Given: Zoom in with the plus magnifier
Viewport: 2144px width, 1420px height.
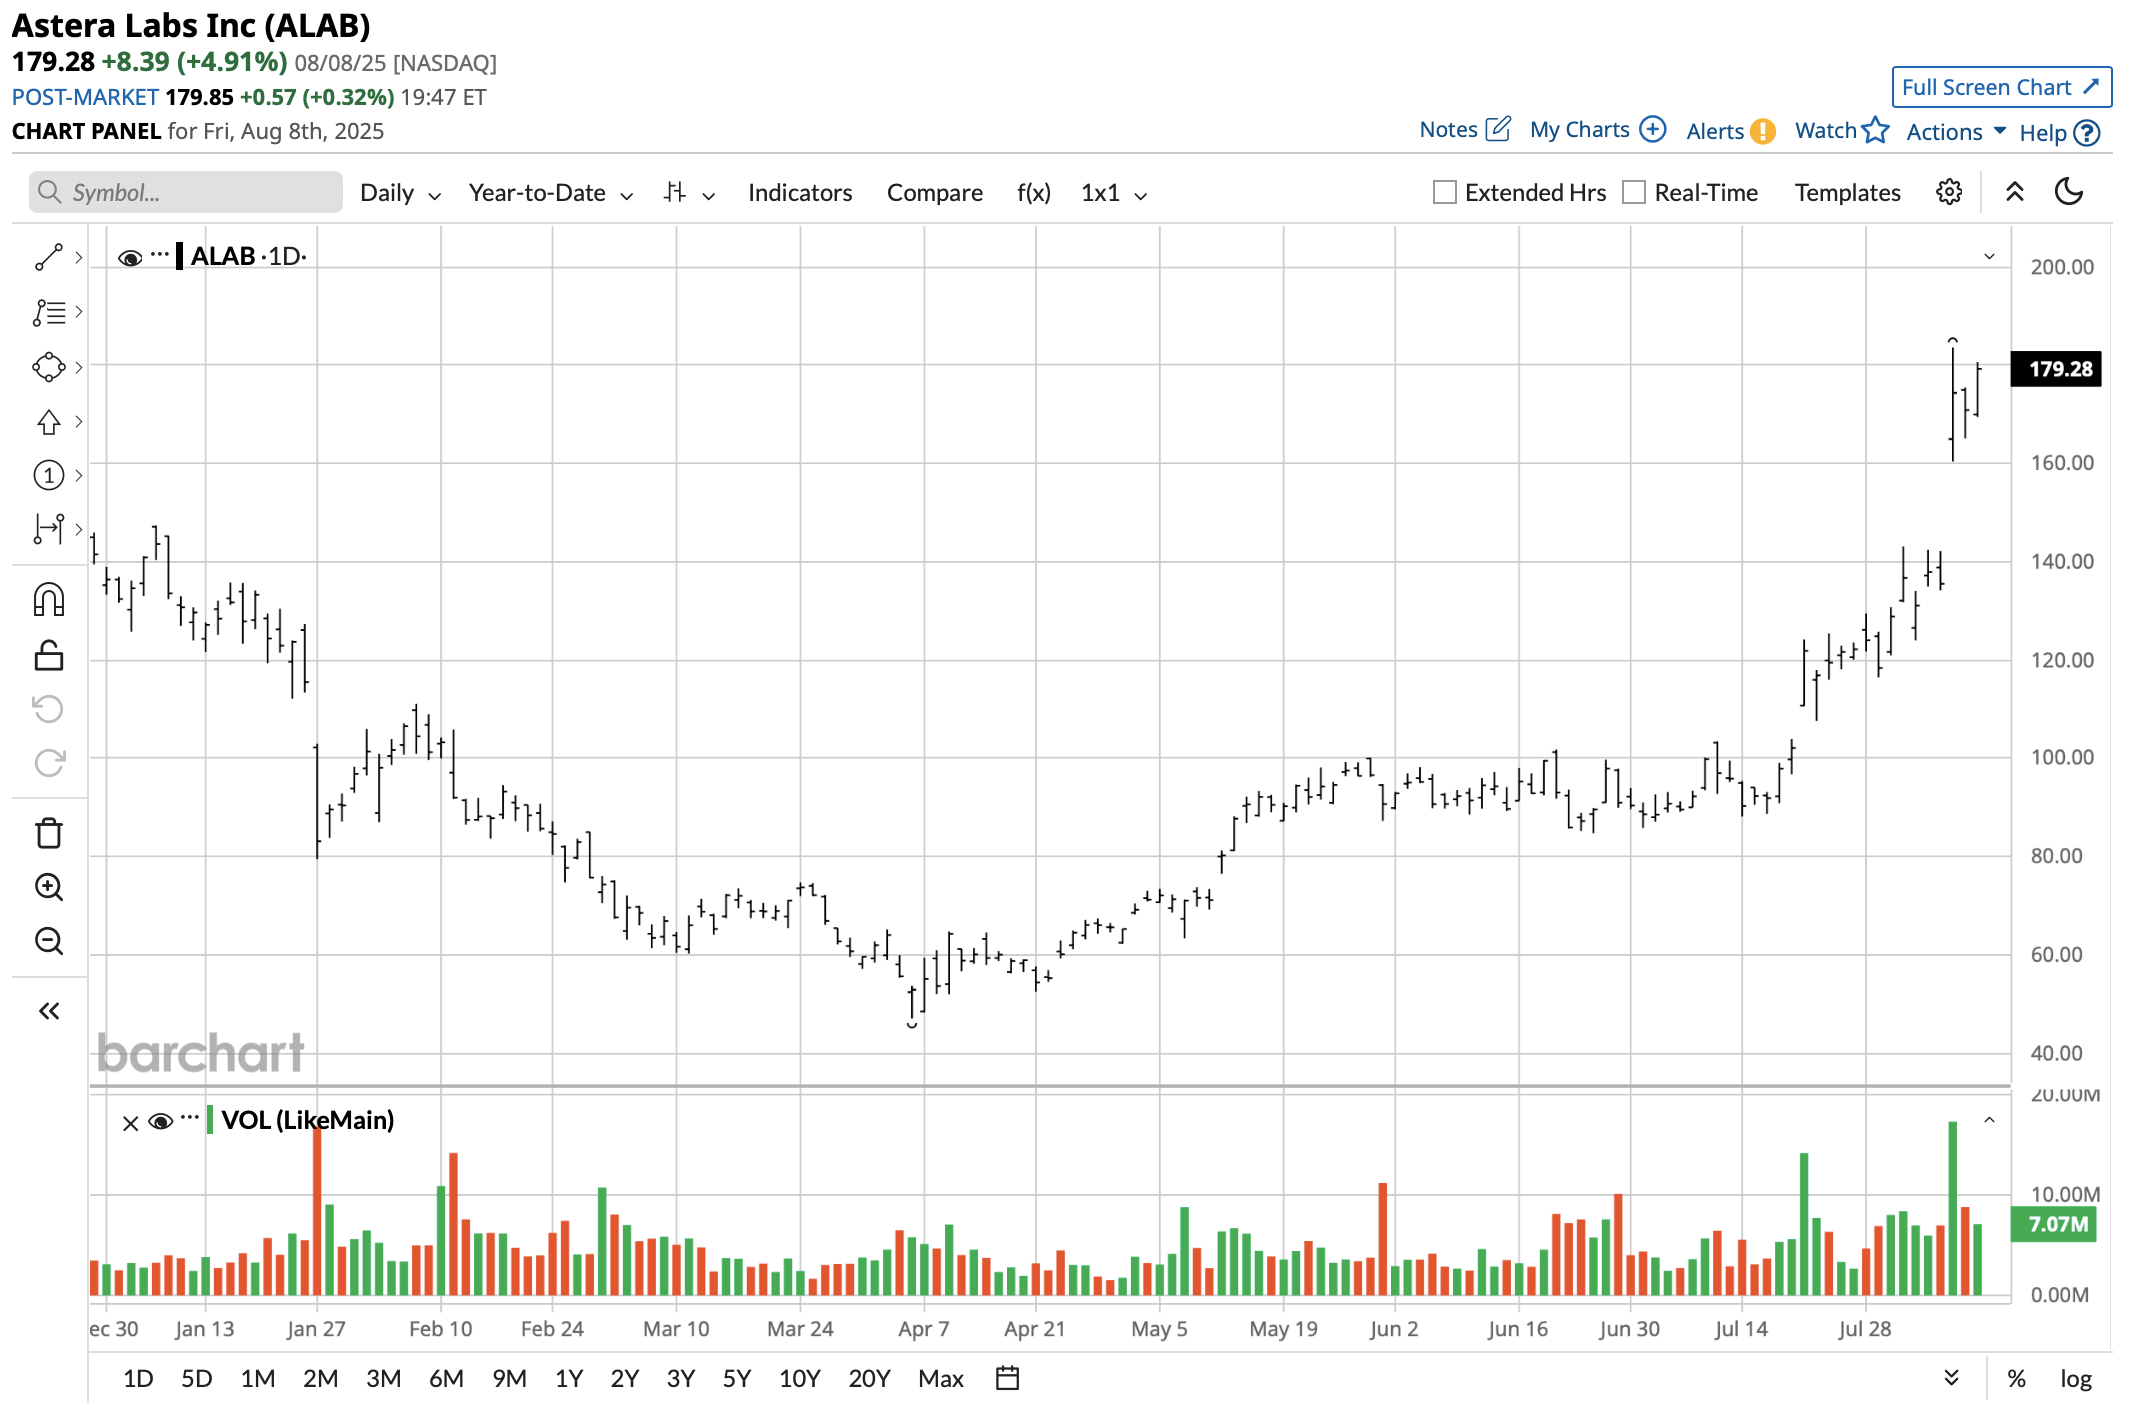Looking at the screenshot, I should 48,887.
